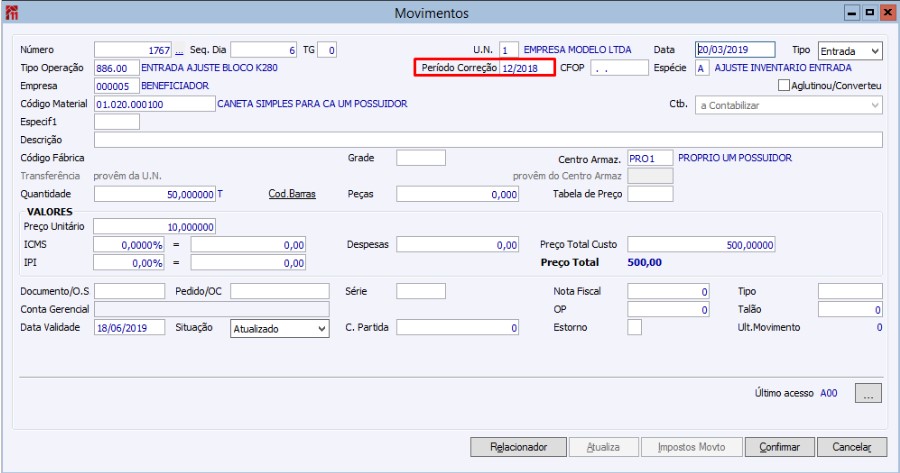Image resolution: width=900 pixels, height=473 pixels.
Task: Click the Preço Total value 500,00
Action: point(645,262)
